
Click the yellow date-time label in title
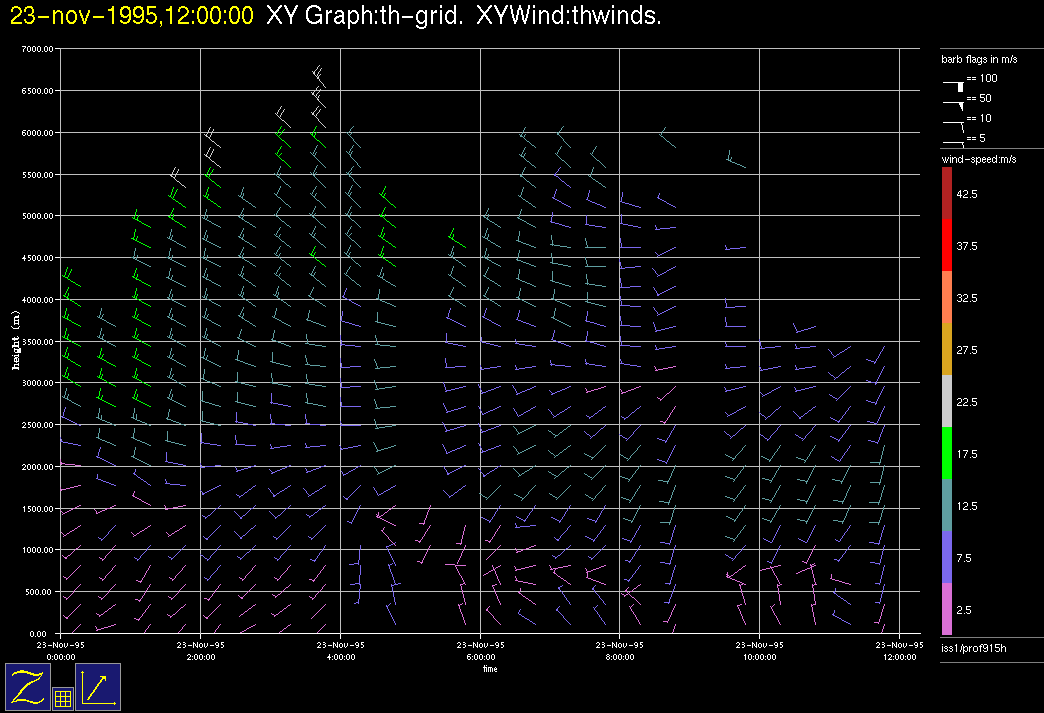pos(131,15)
